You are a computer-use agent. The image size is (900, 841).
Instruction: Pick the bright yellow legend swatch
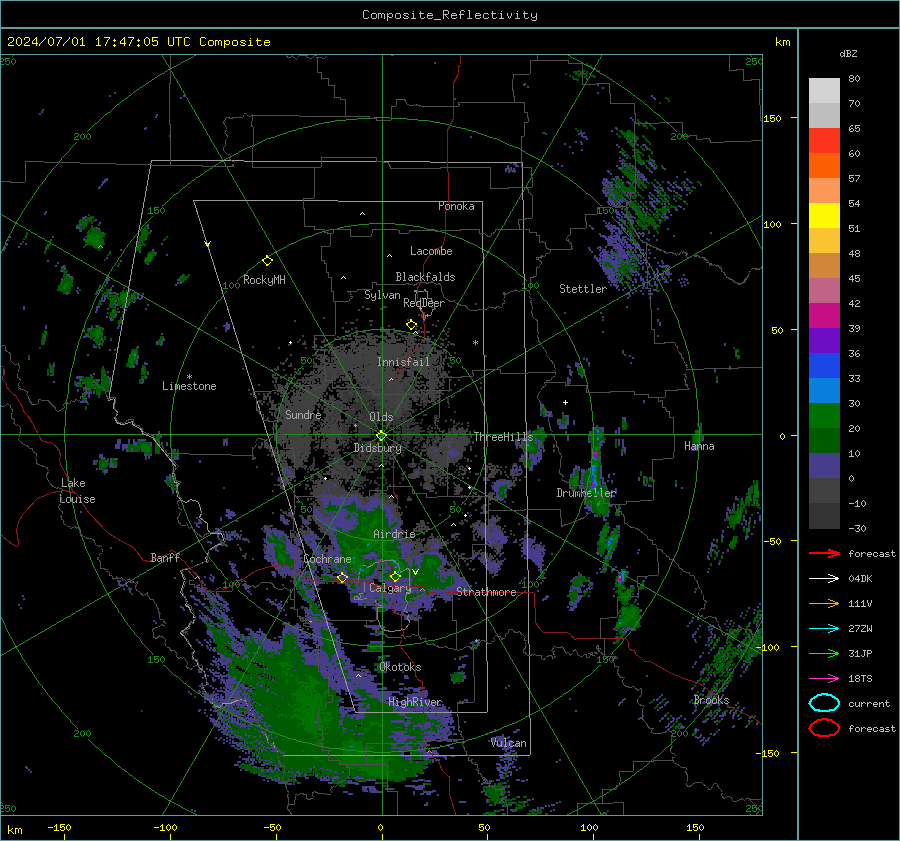(824, 216)
